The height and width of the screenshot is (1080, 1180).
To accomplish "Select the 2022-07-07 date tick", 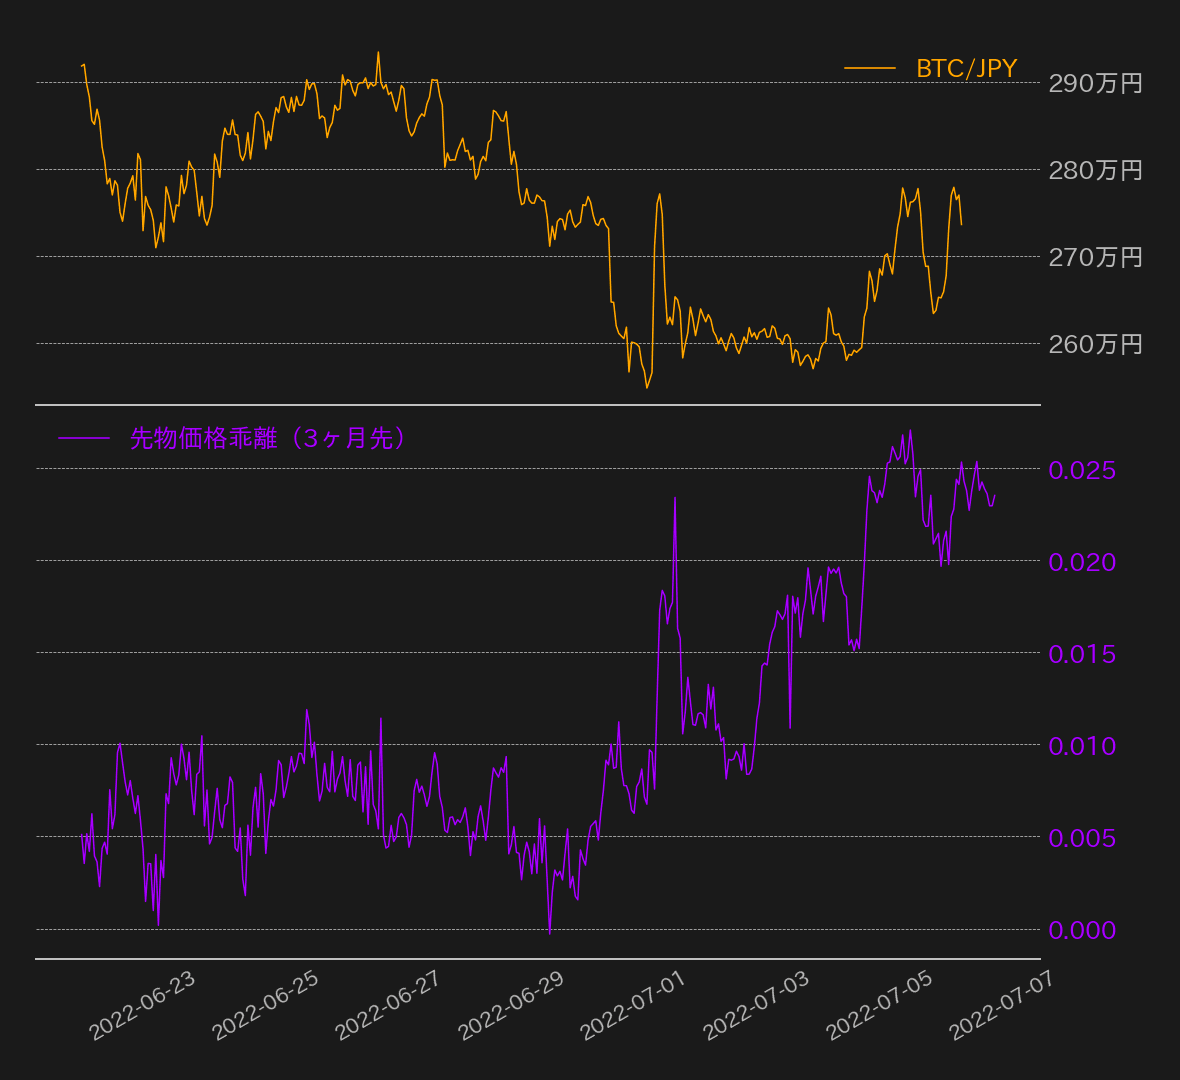I will pos(1002,1005).
